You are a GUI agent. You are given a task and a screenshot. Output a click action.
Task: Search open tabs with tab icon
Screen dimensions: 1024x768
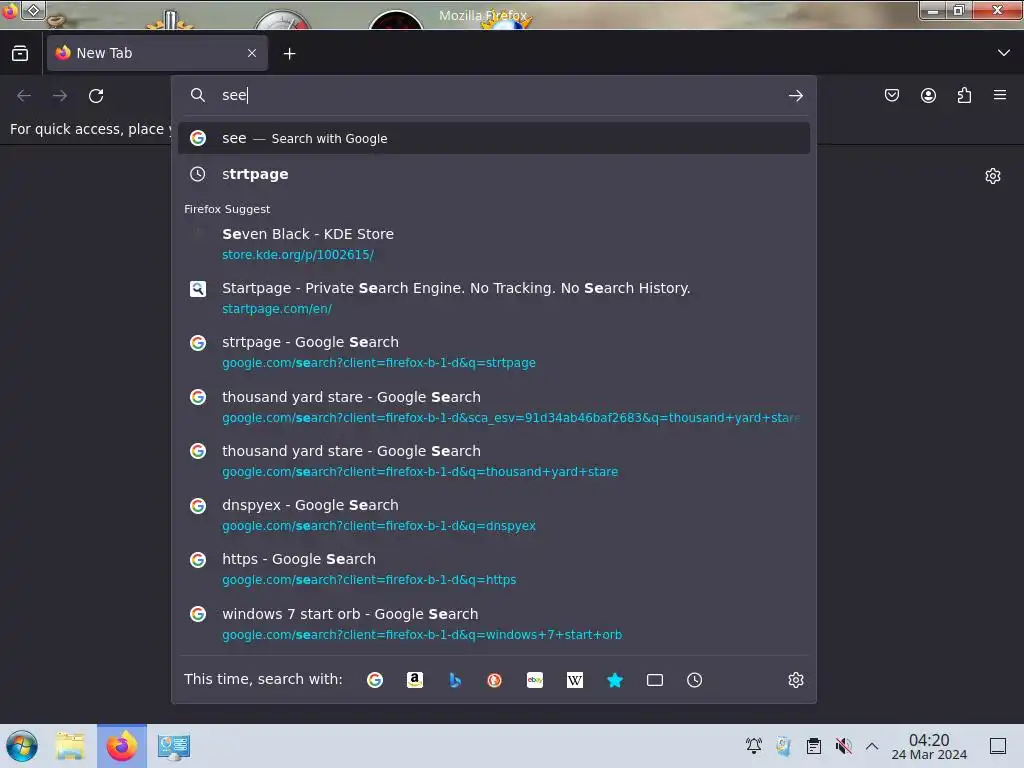coord(654,680)
